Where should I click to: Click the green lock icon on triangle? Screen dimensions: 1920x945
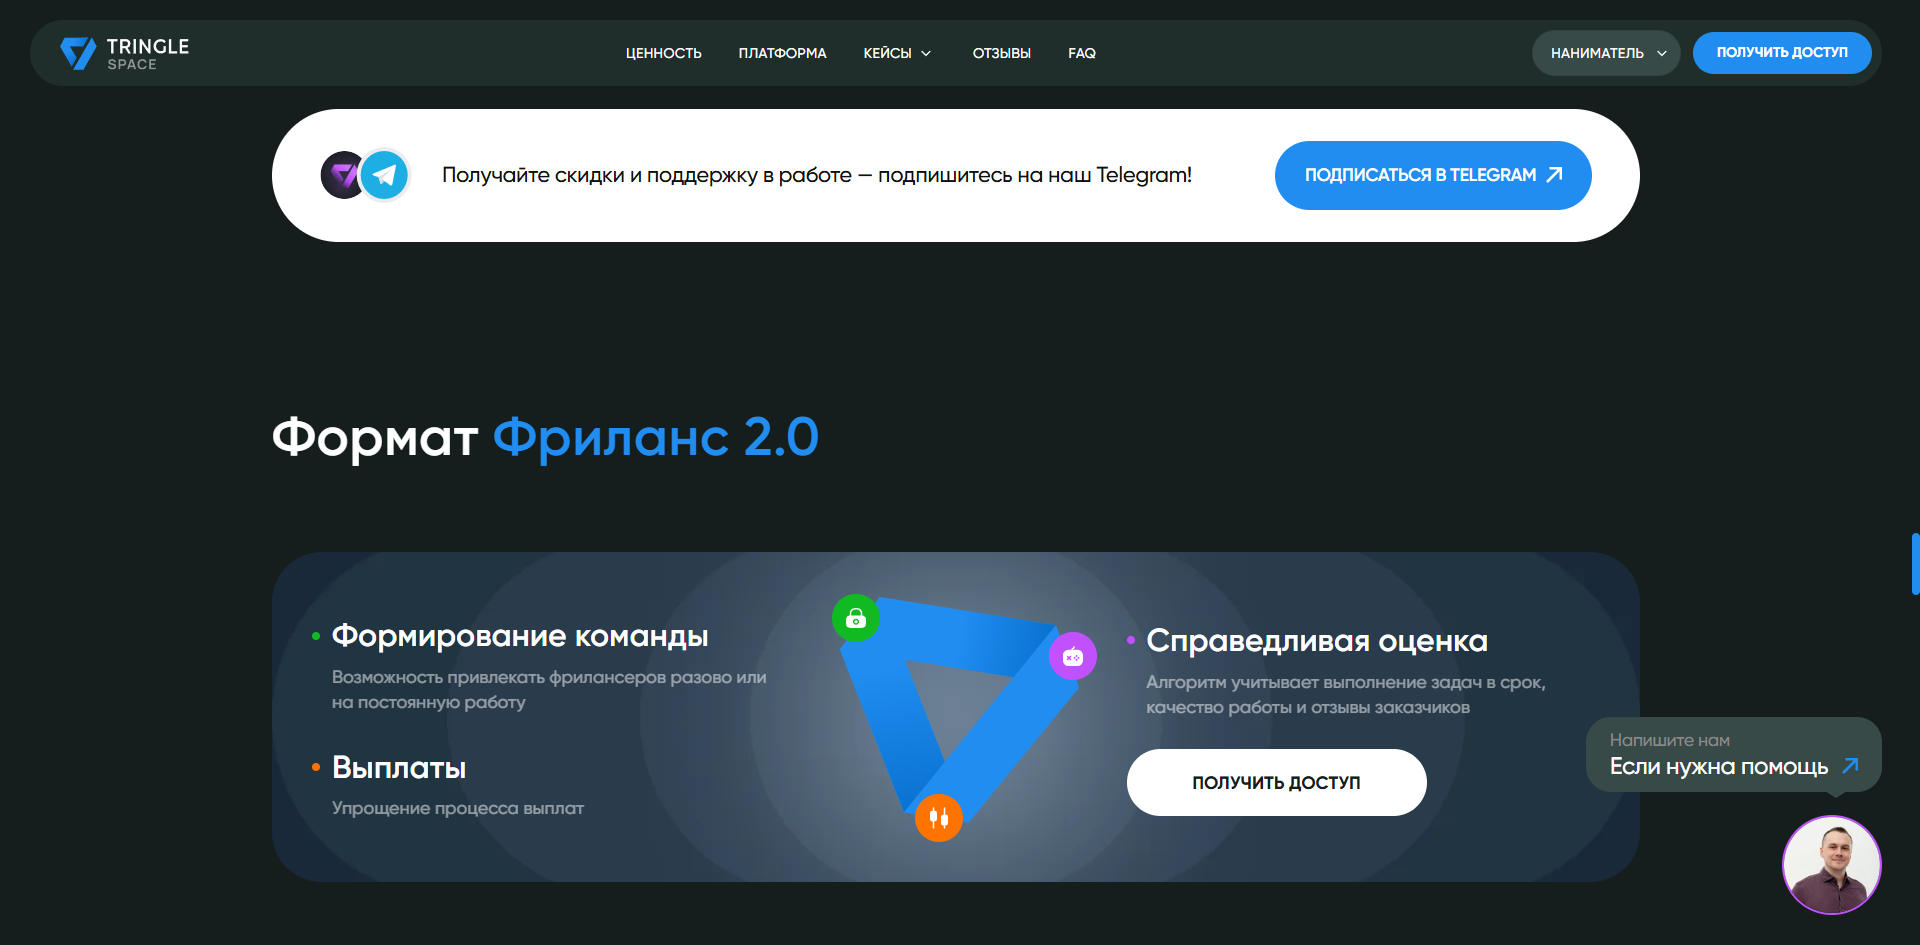[x=856, y=619]
